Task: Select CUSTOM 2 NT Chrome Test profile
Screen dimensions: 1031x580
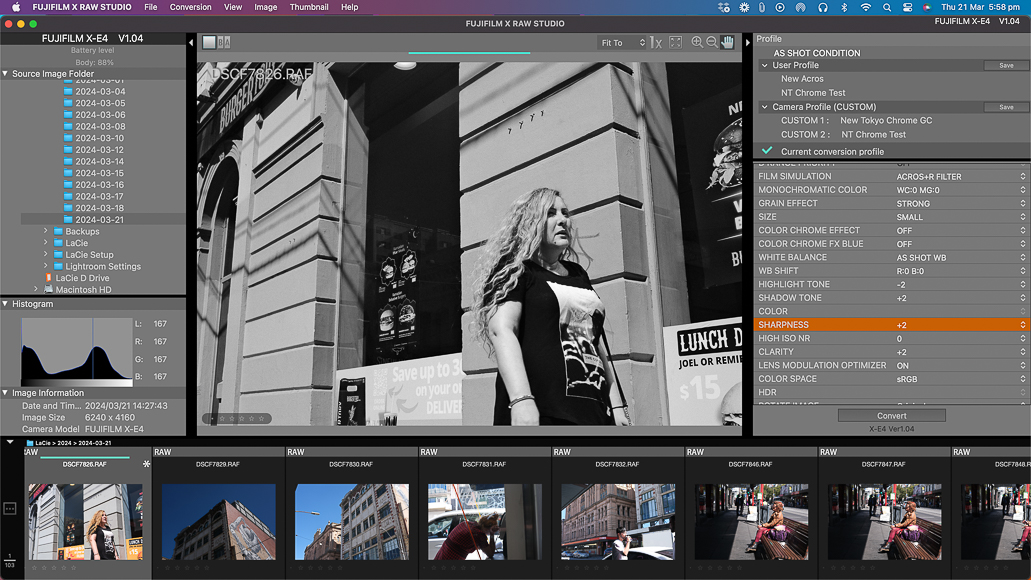Action: (x=844, y=134)
